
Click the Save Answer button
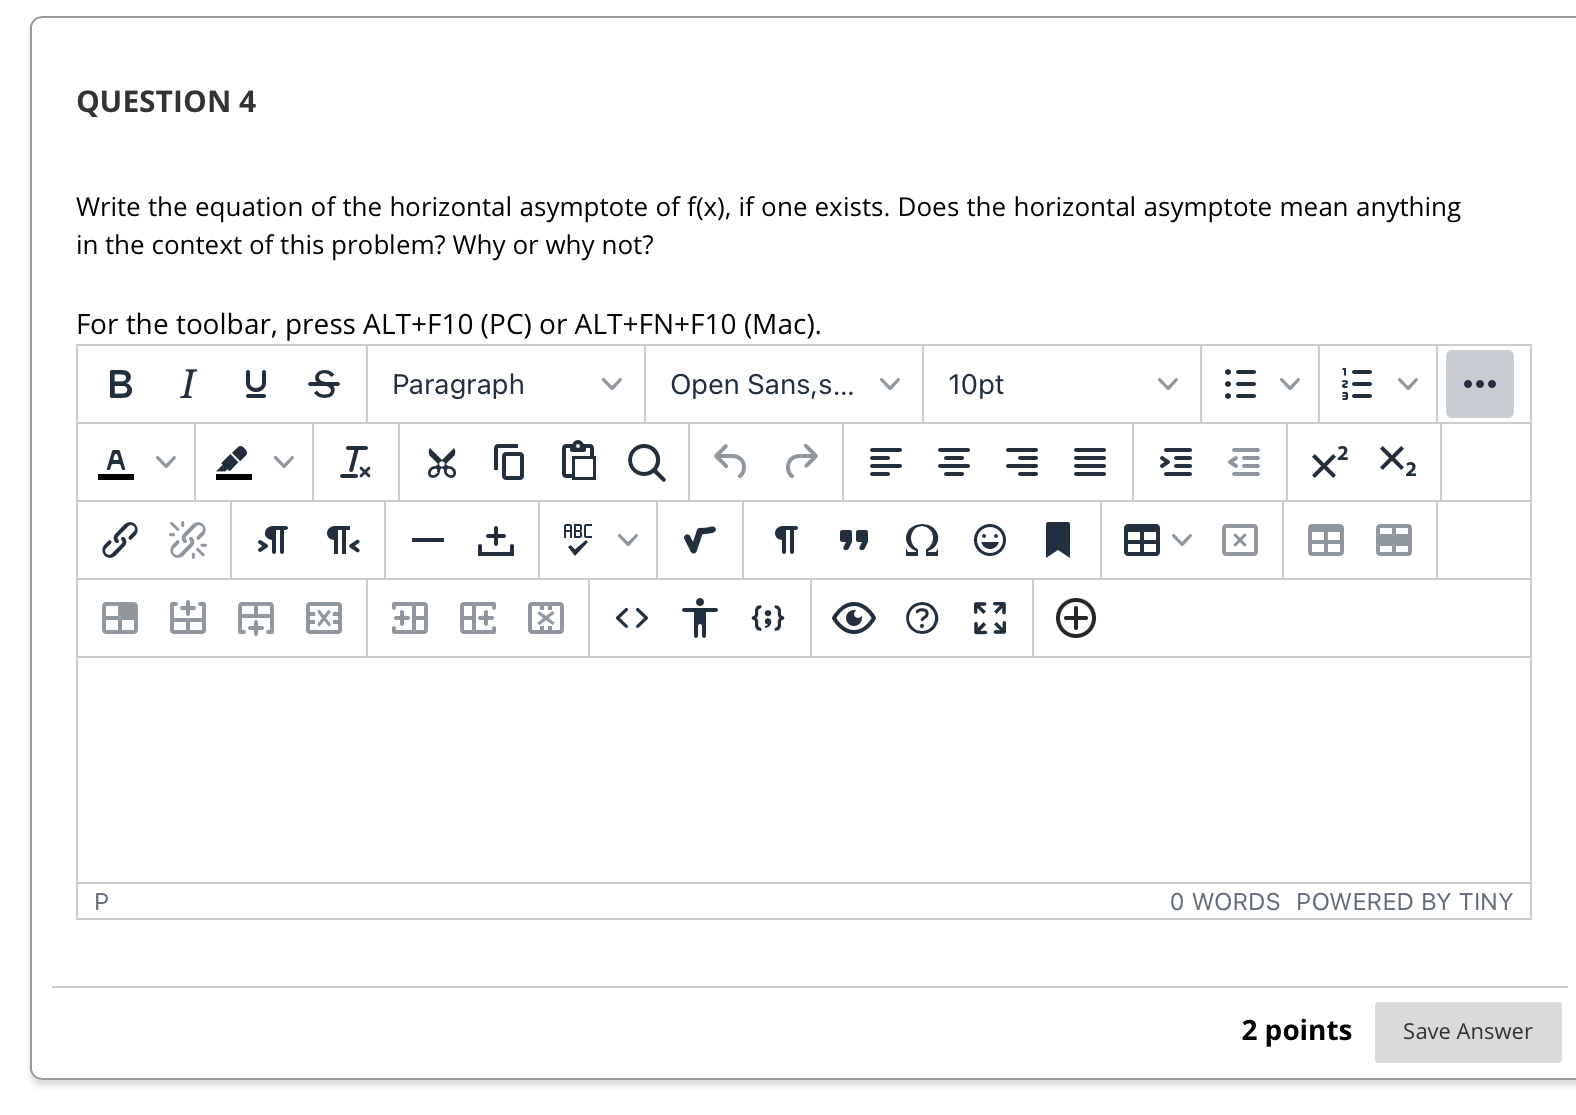(x=1467, y=1031)
